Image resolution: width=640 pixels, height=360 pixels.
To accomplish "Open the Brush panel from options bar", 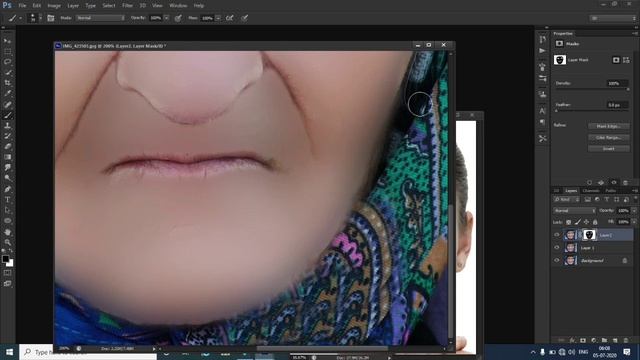I will (x=51, y=18).
